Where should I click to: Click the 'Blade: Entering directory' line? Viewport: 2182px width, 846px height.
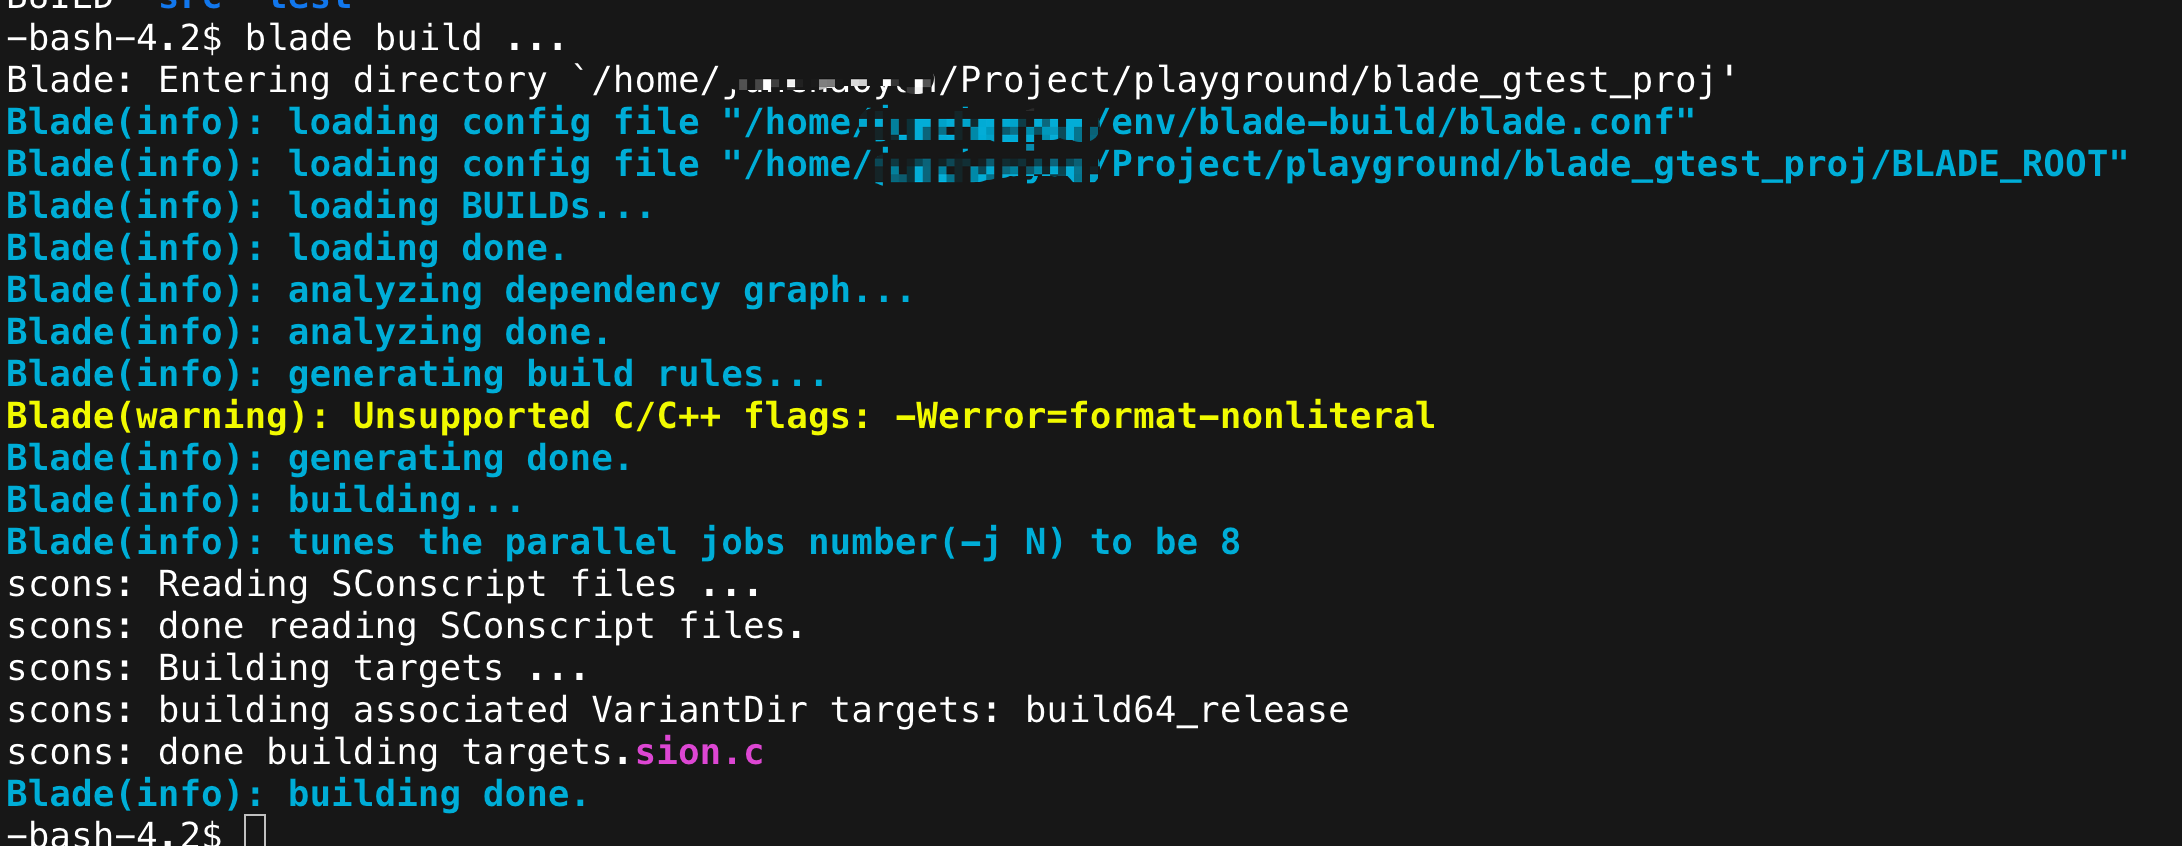click(872, 80)
